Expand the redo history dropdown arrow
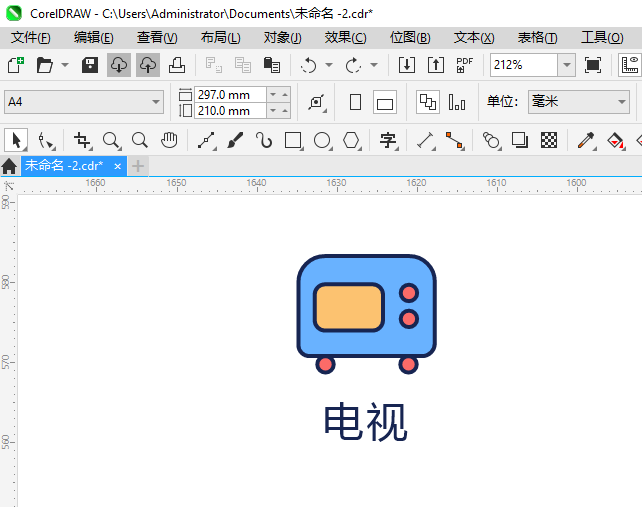Viewport: 642px width, 507px height. click(374, 65)
